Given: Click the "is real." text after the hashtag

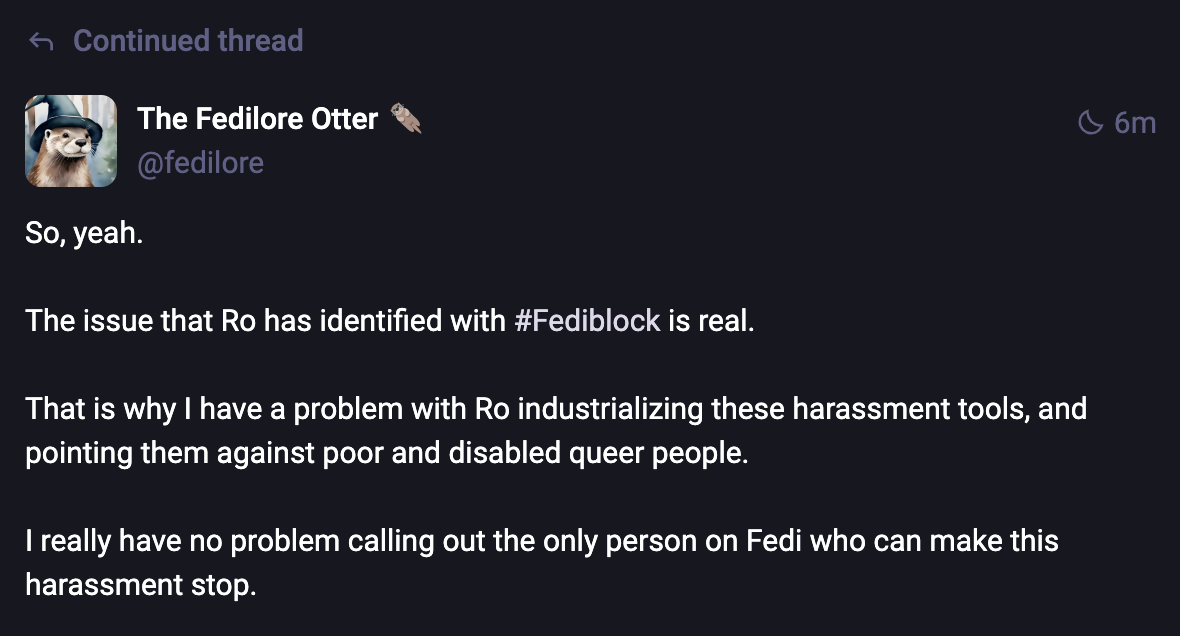Looking at the screenshot, I should (x=711, y=320).
